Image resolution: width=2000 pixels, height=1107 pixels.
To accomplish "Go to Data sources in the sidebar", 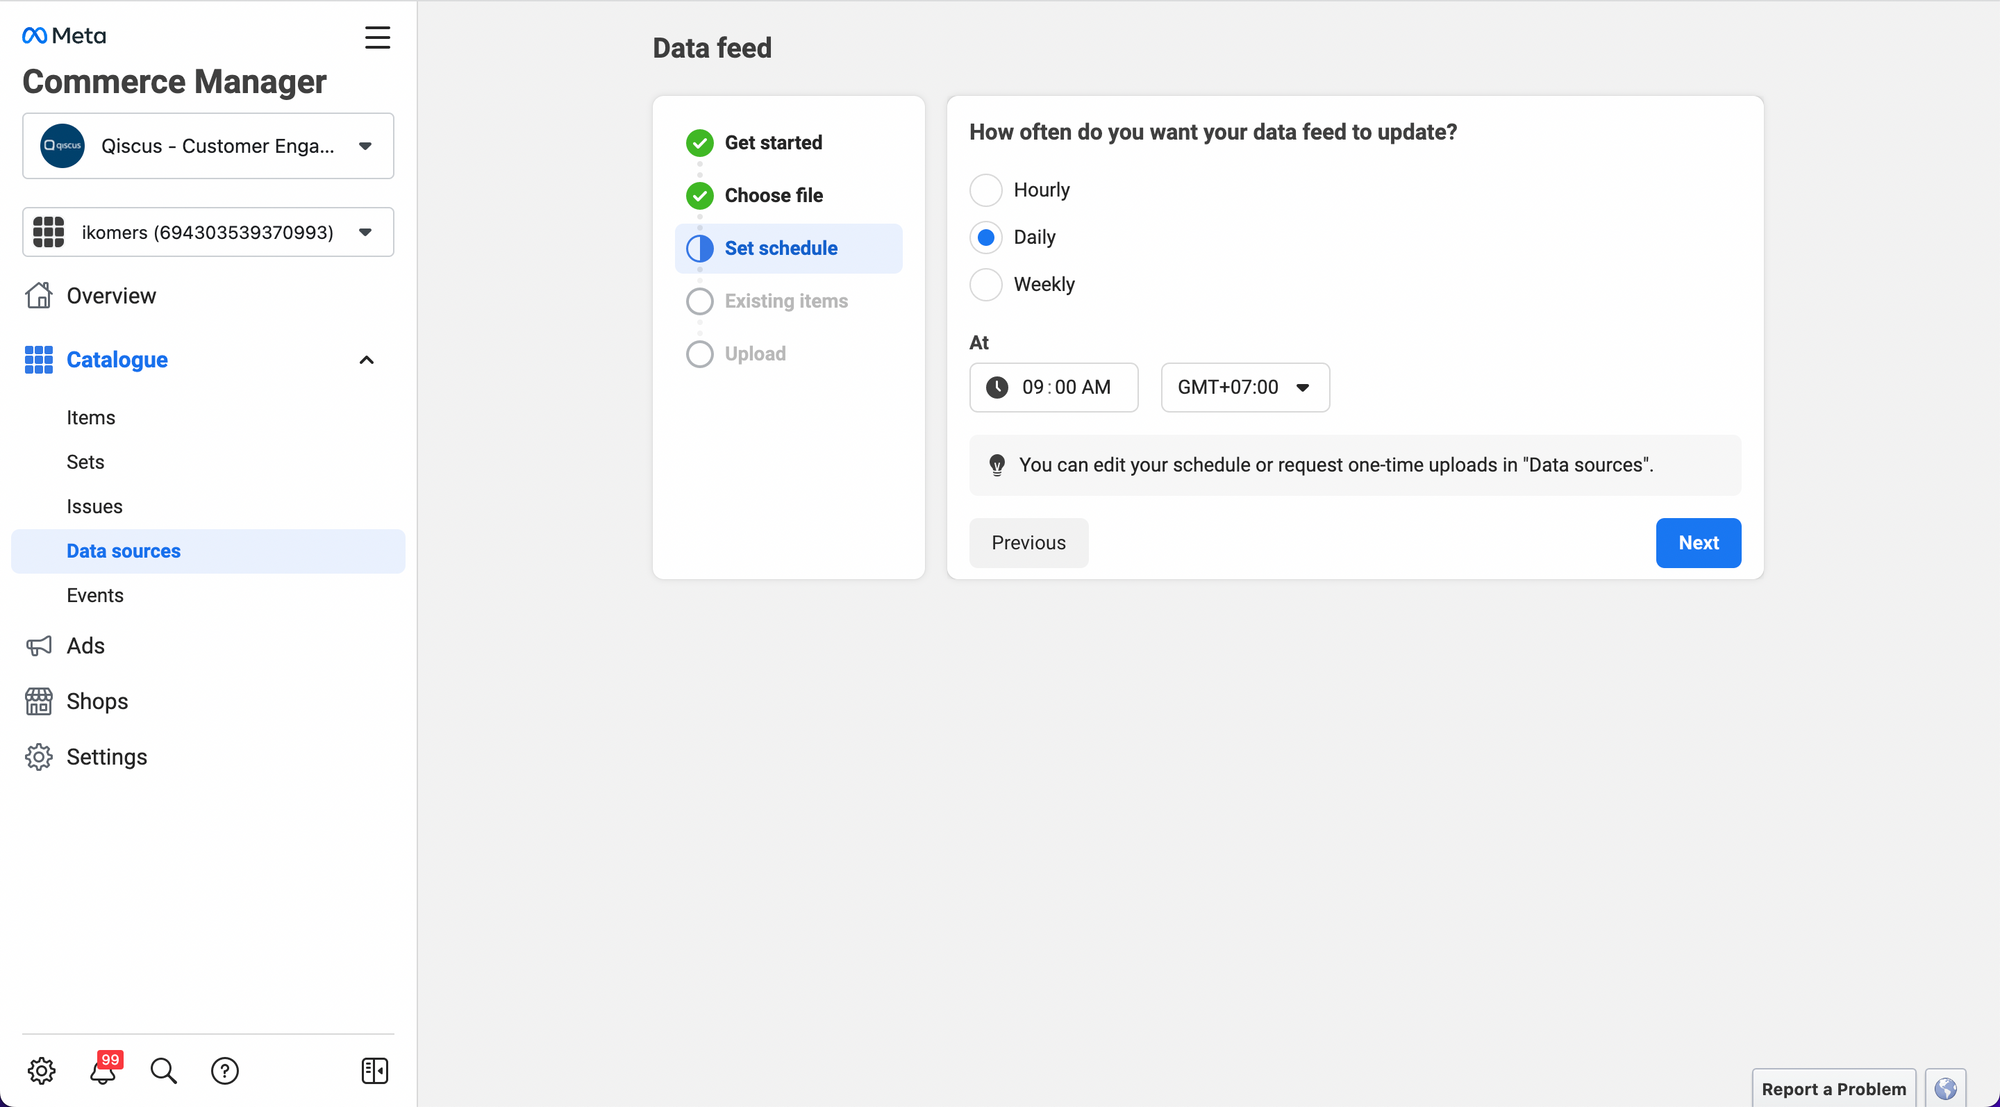I will [124, 551].
